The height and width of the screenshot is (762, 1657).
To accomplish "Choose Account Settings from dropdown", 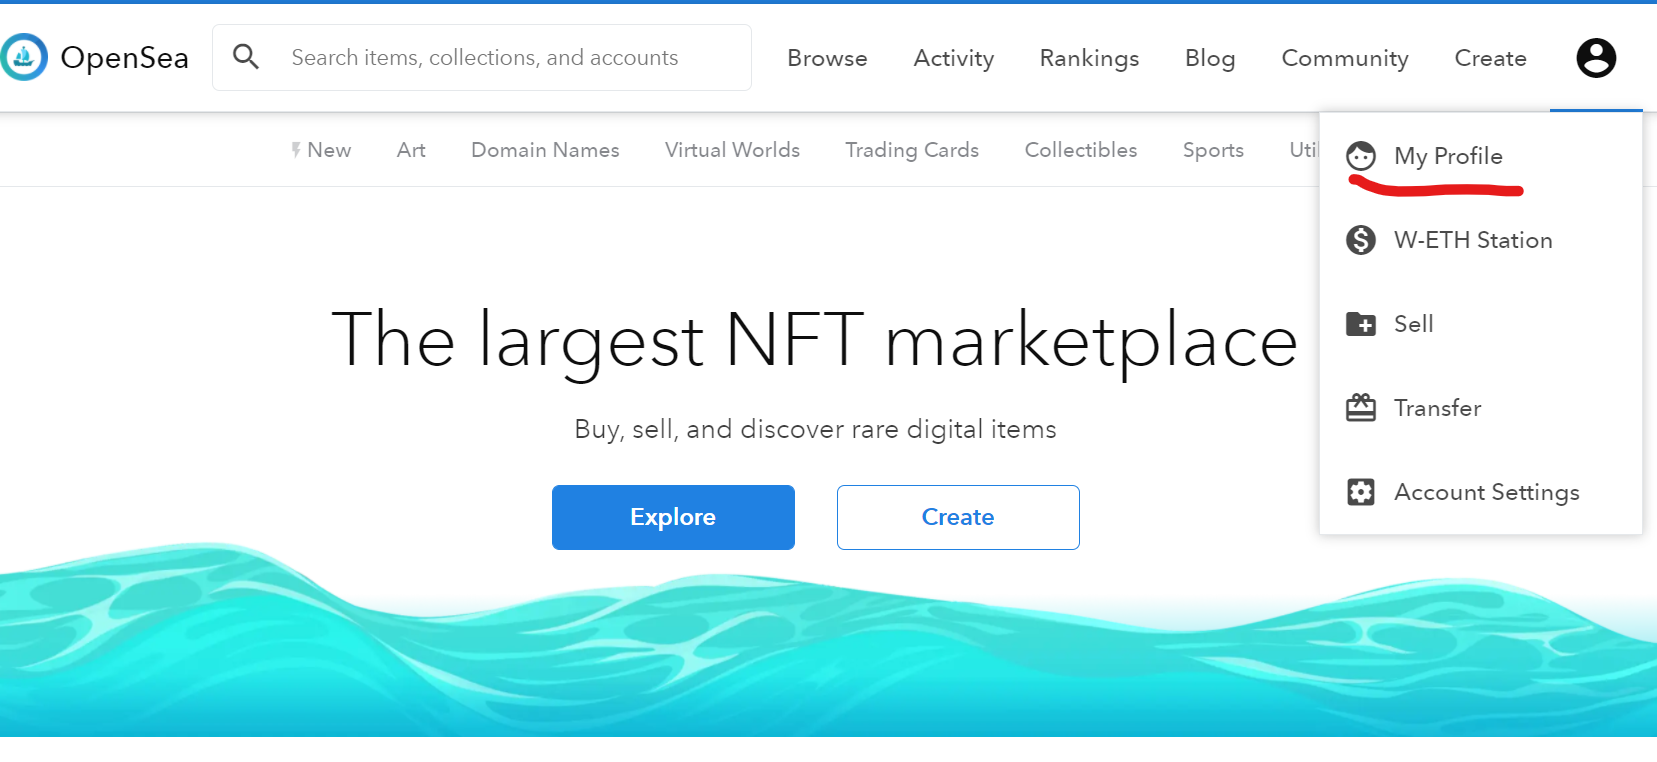I will 1481,492.
